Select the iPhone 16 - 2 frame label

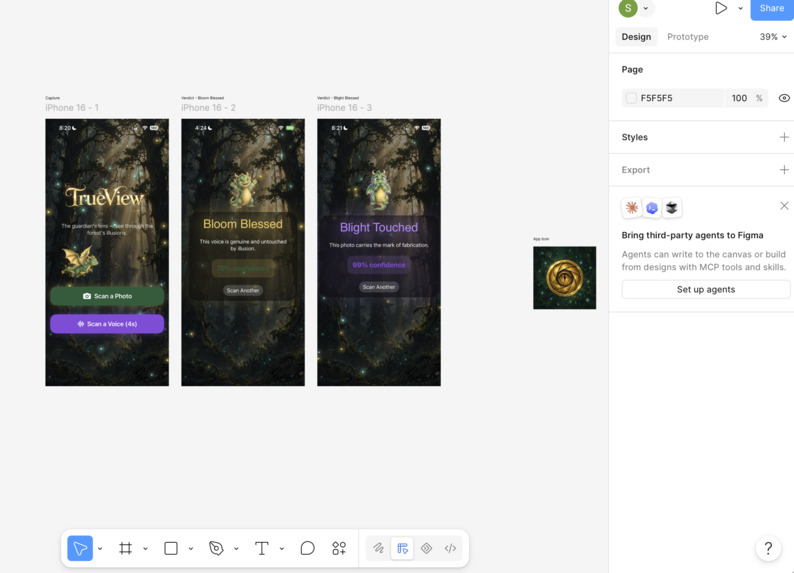coord(208,108)
